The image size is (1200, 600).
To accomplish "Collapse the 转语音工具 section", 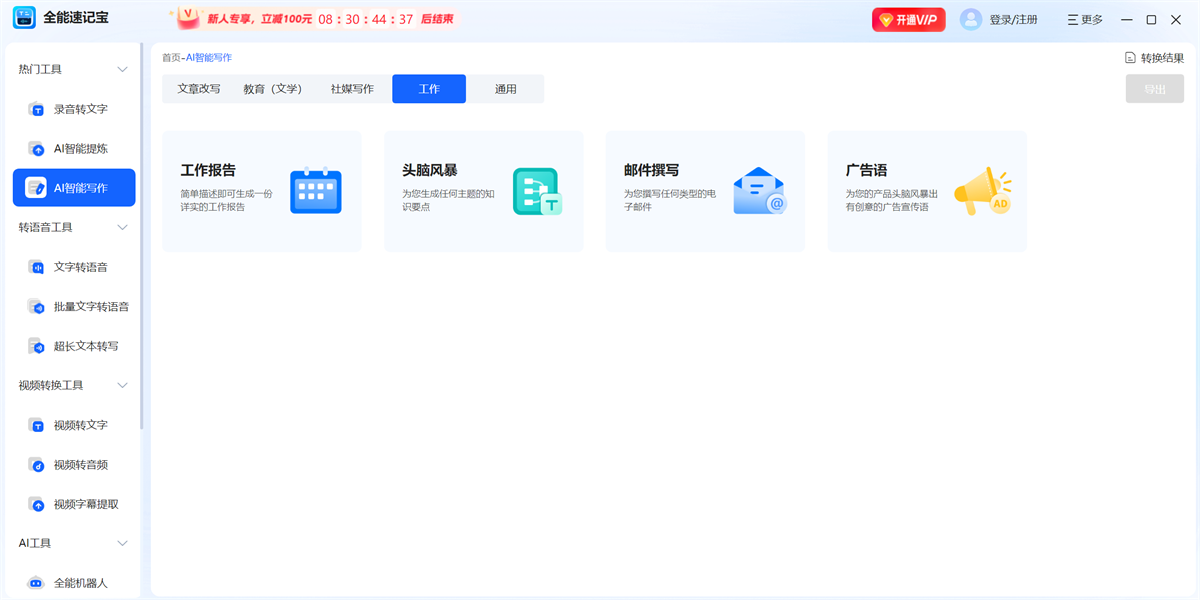I will pos(123,227).
